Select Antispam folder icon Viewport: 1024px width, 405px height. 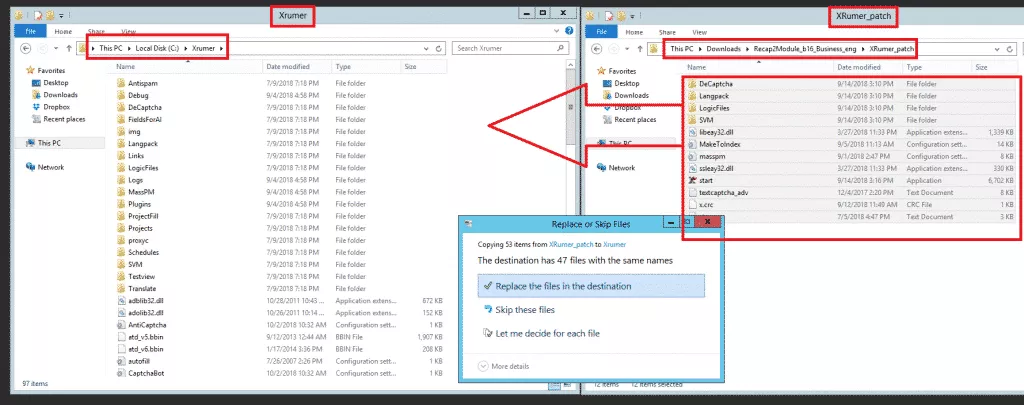point(121,84)
